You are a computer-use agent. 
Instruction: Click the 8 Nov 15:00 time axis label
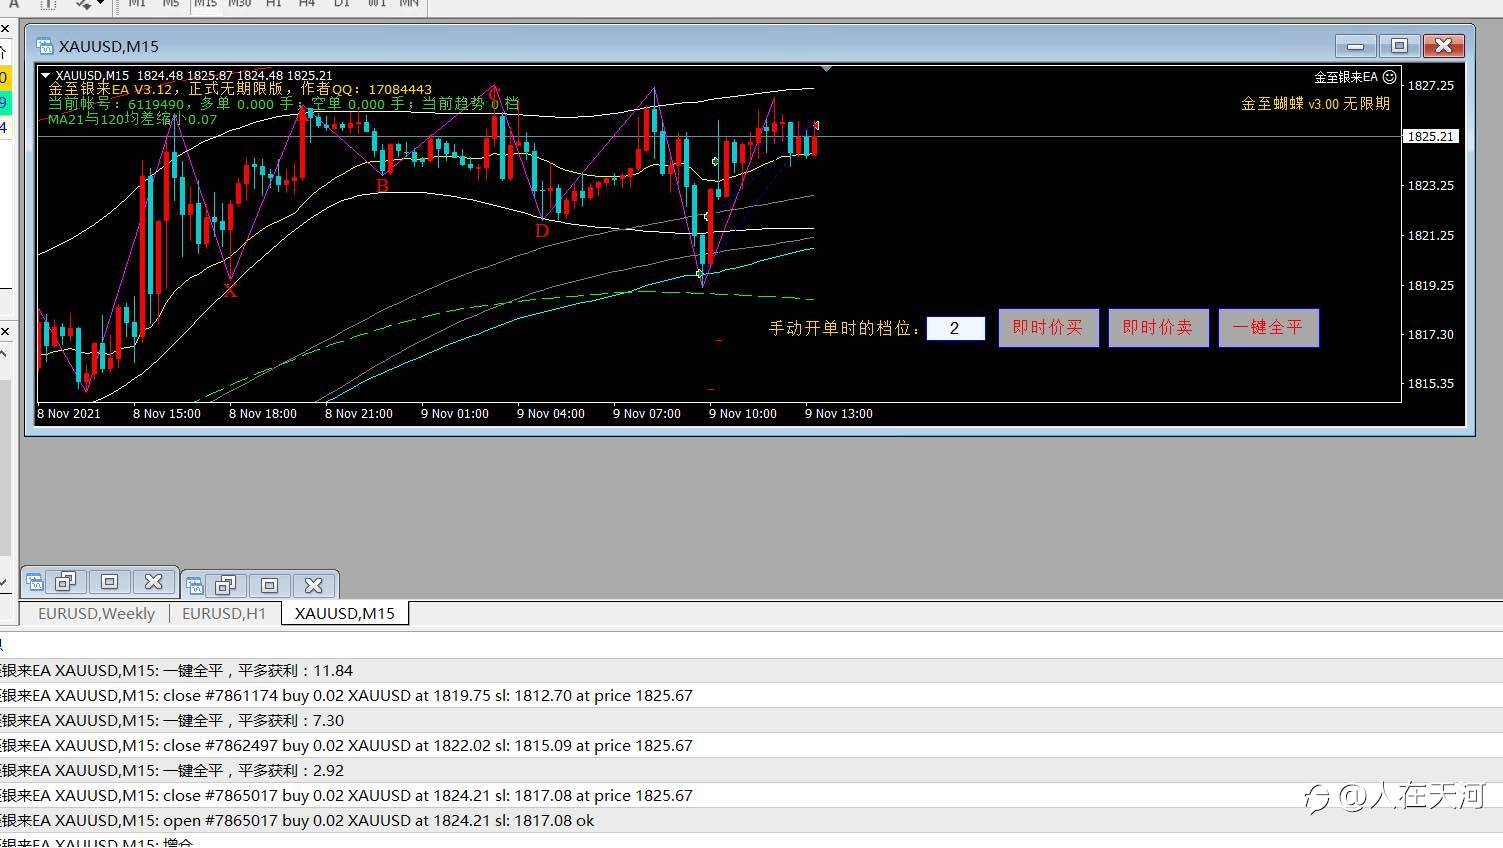click(x=166, y=413)
